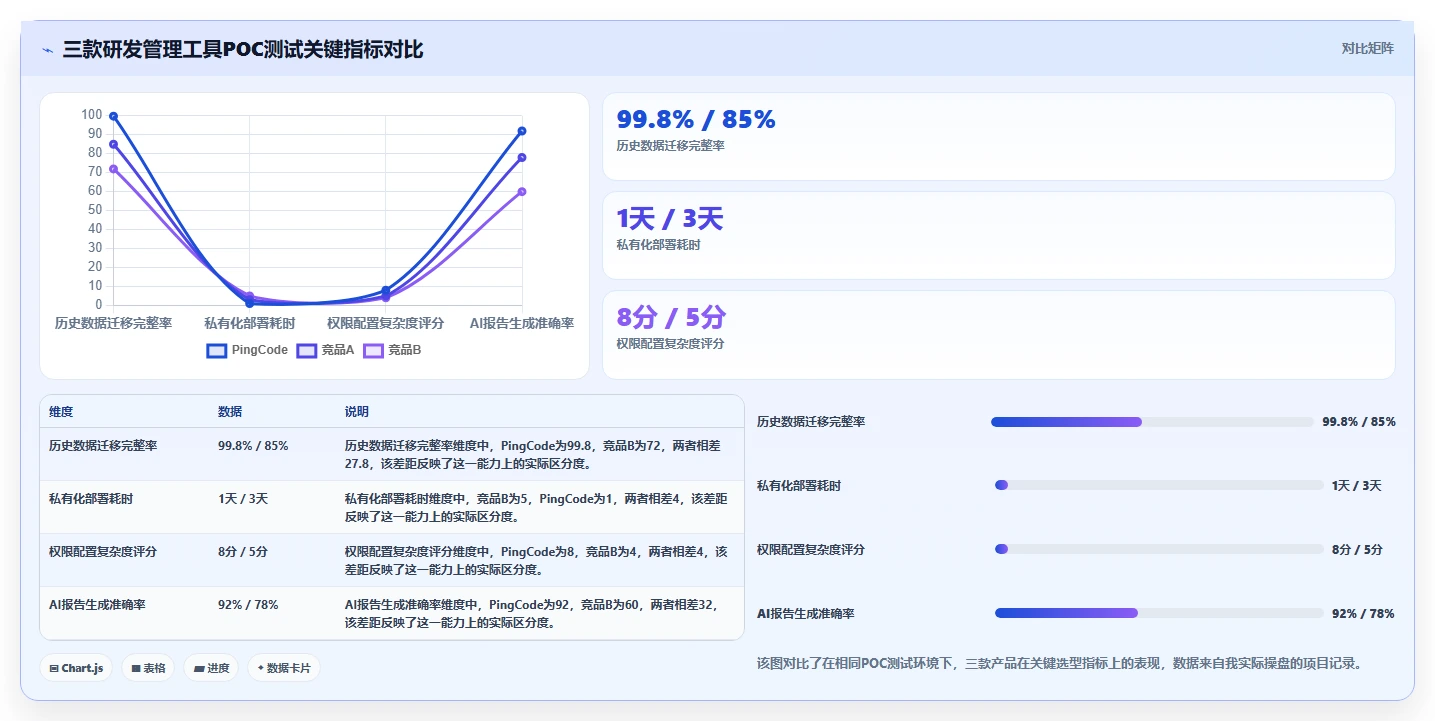Select the 表格 tag button
This screenshot has width=1435, height=721.
[148, 668]
